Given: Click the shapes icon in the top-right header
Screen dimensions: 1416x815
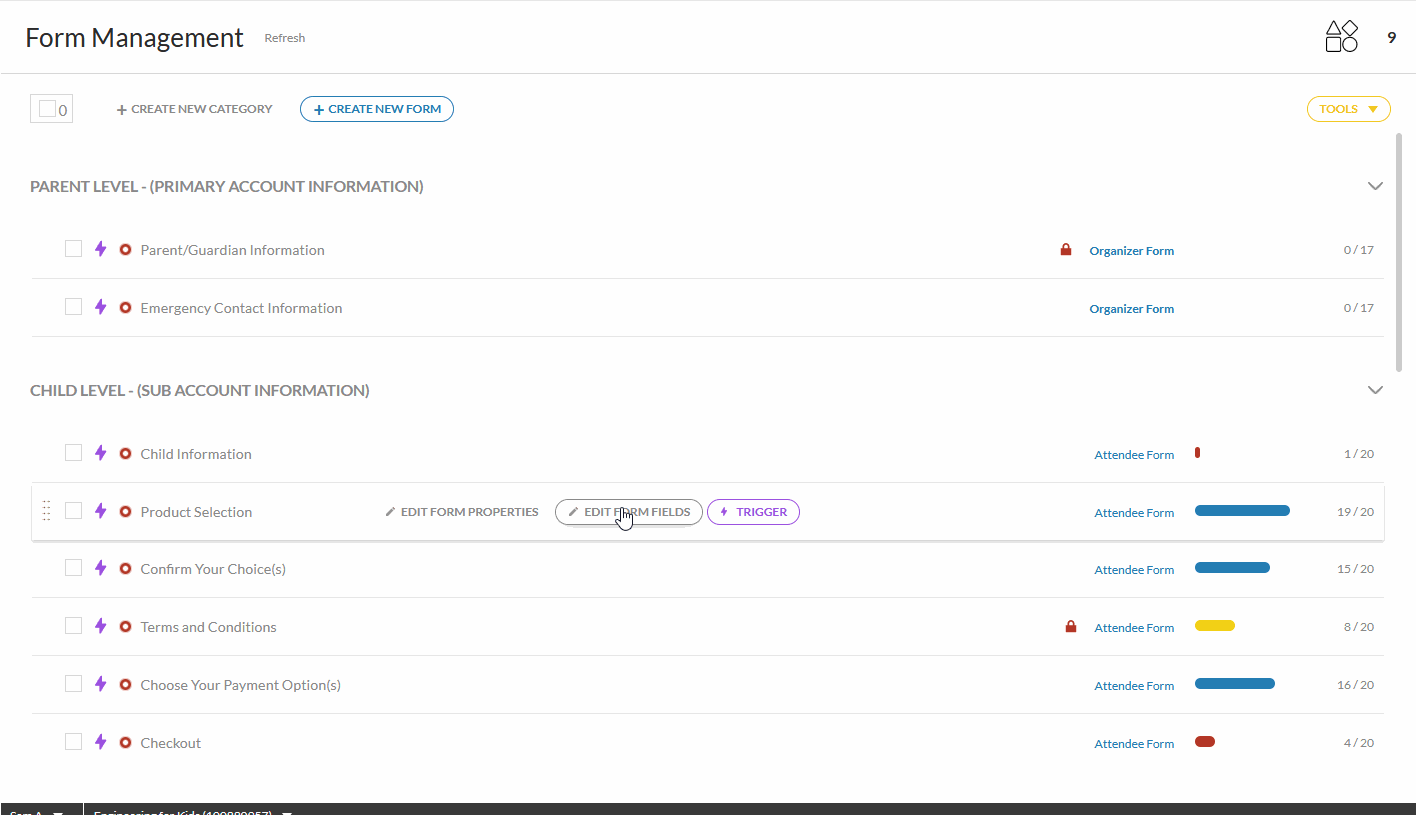Looking at the screenshot, I should coord(1341,37).
